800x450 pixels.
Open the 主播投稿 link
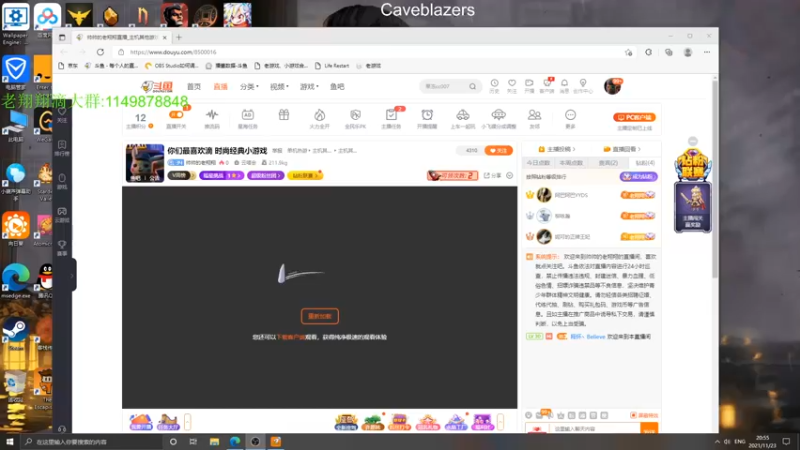point(557,149)
